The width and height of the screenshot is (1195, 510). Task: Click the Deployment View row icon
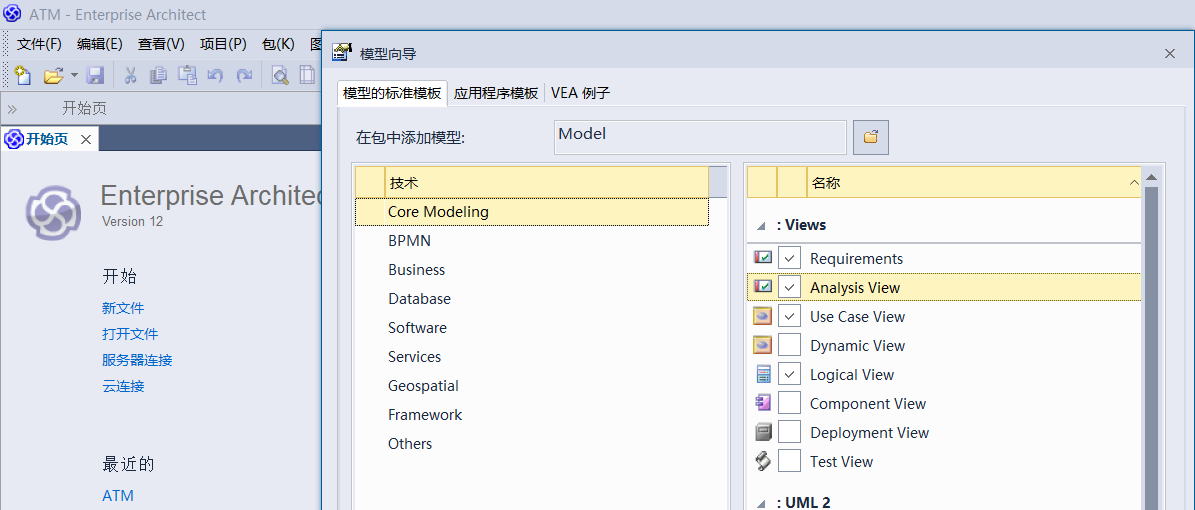coord(764,432)
